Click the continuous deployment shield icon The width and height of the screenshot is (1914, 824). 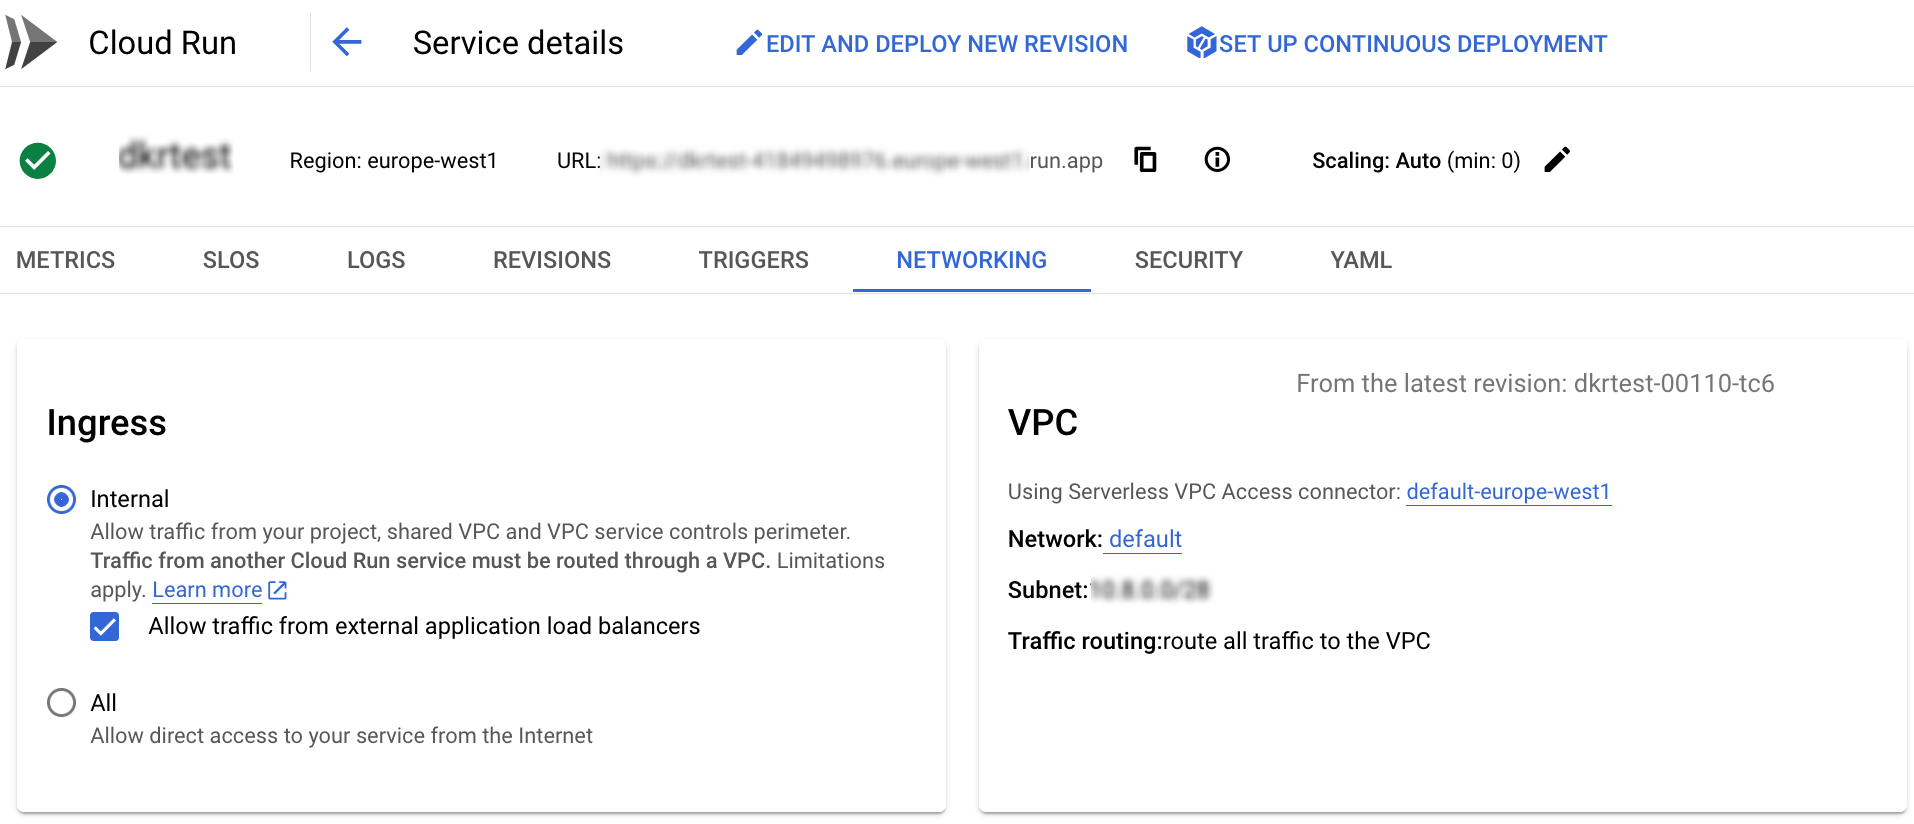click(1201, 43)
